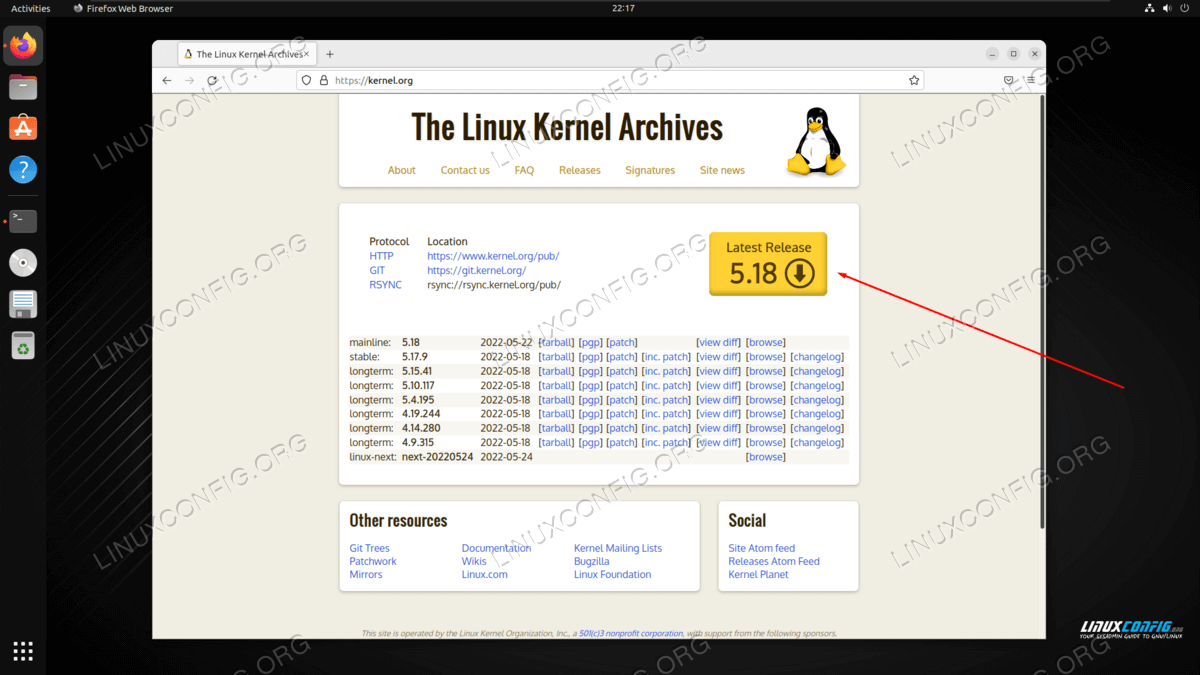The image size is (1200, 675).
Task: Open the About page link
Action: 401,170
